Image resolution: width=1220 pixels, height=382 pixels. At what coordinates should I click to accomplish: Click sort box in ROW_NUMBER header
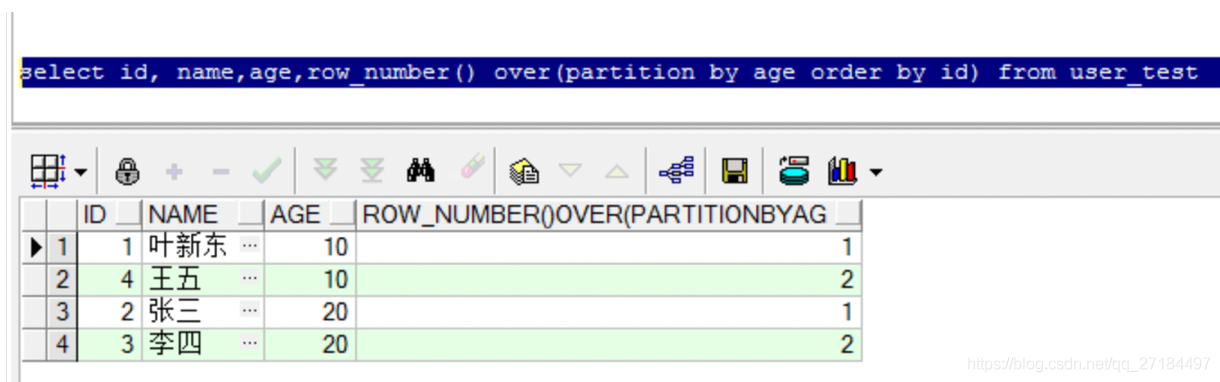coord(849,214)
